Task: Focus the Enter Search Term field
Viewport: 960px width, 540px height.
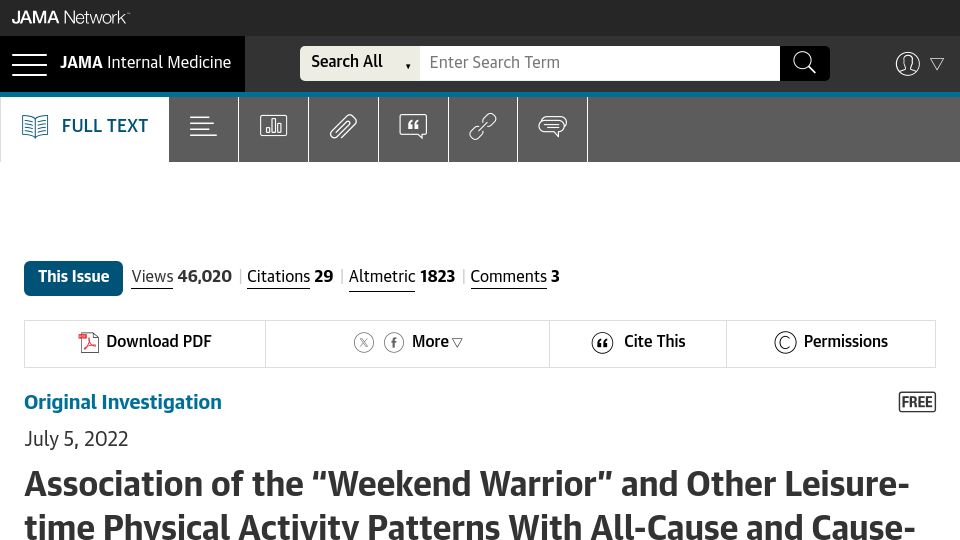Action: (599, 62)
